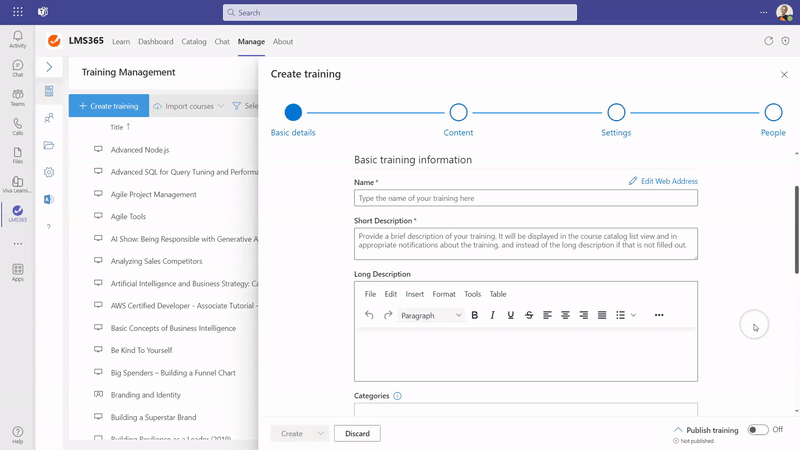Click the shield icon in the app header

785,41
